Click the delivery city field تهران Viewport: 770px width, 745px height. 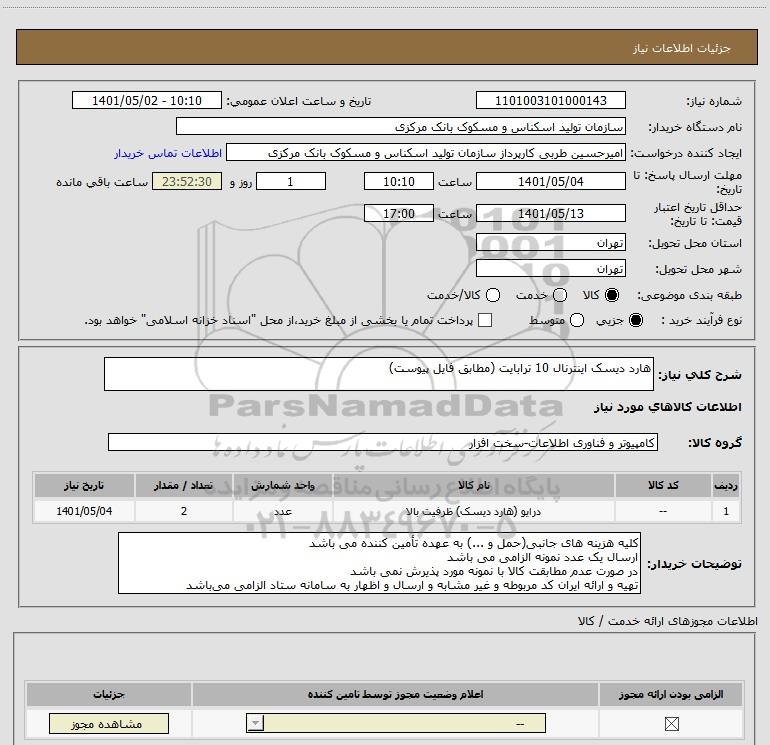(550, 269)
